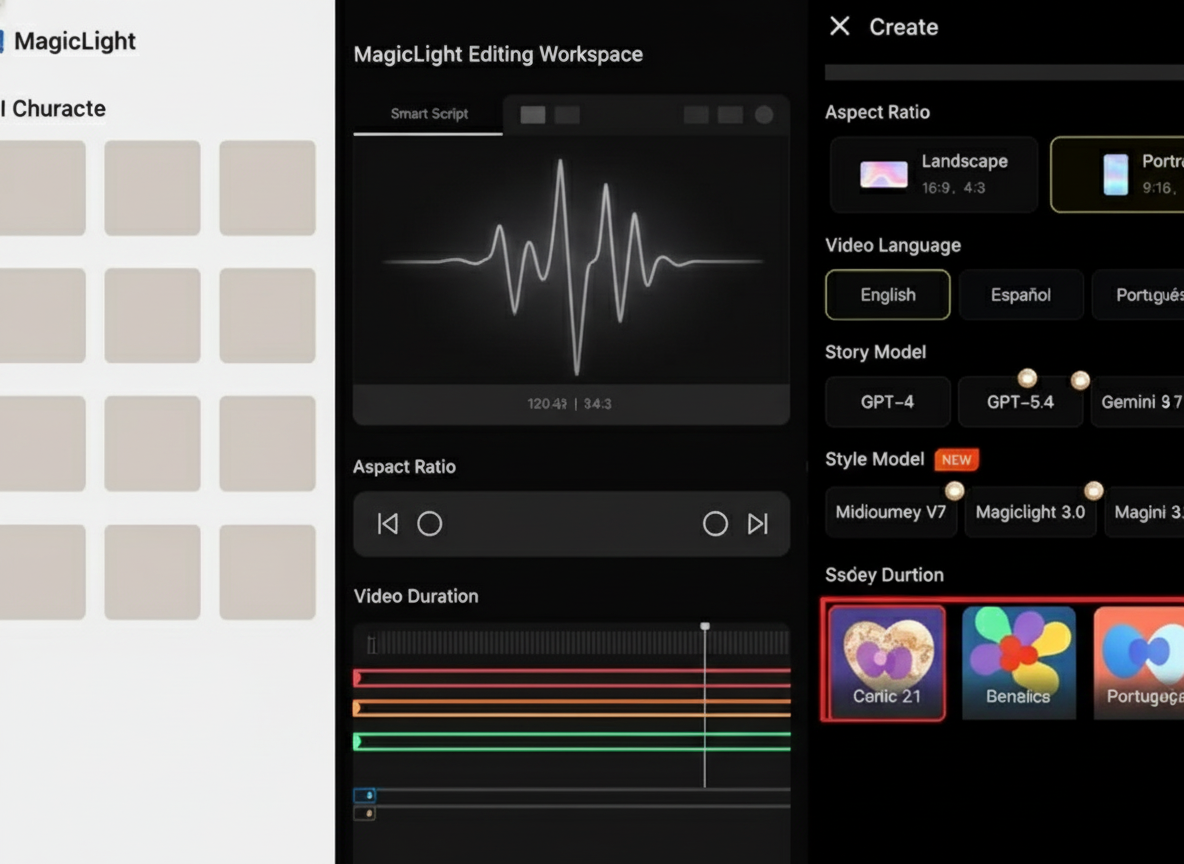Click the 'Create' panel title
This screenshot has height=864, width=1184.
(x=904, y=27)
